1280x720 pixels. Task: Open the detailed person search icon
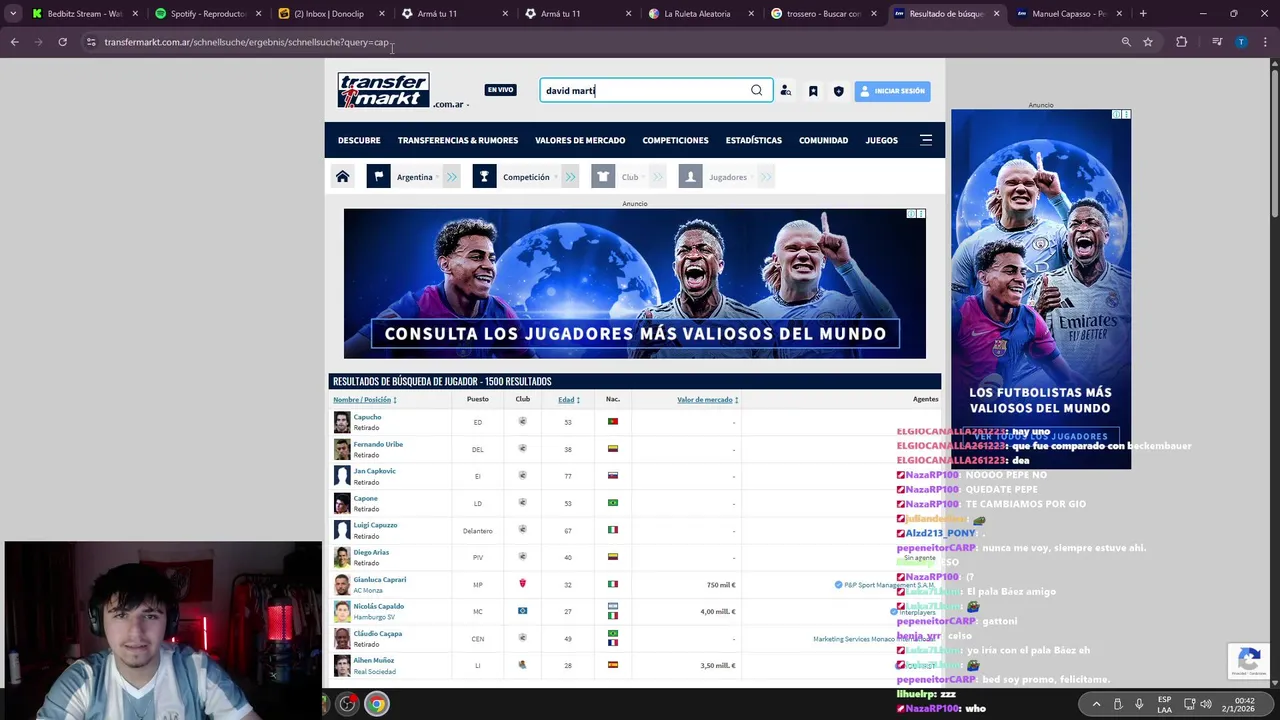click(786, 91)
